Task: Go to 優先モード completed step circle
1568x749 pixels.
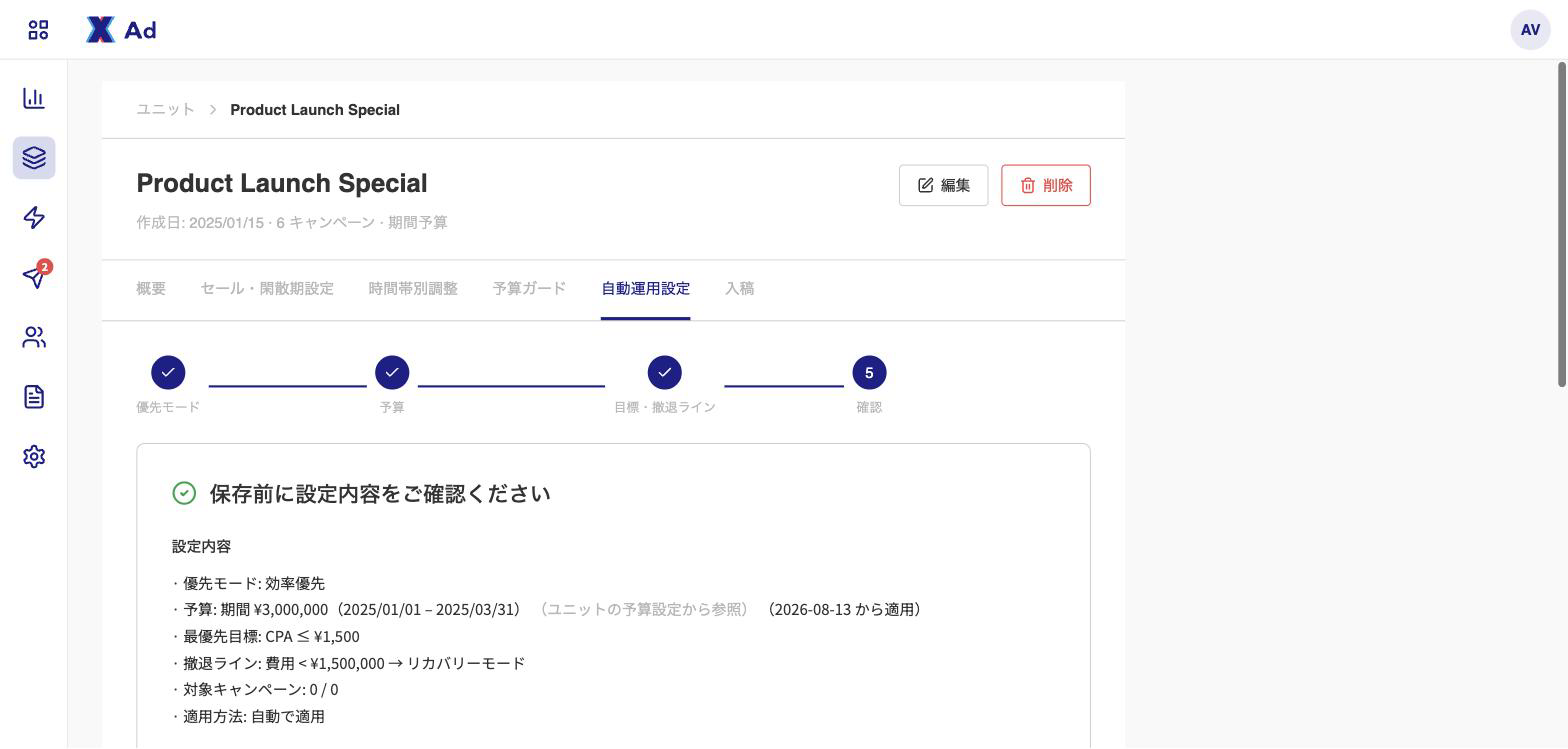Action: (x=168, y=372)
